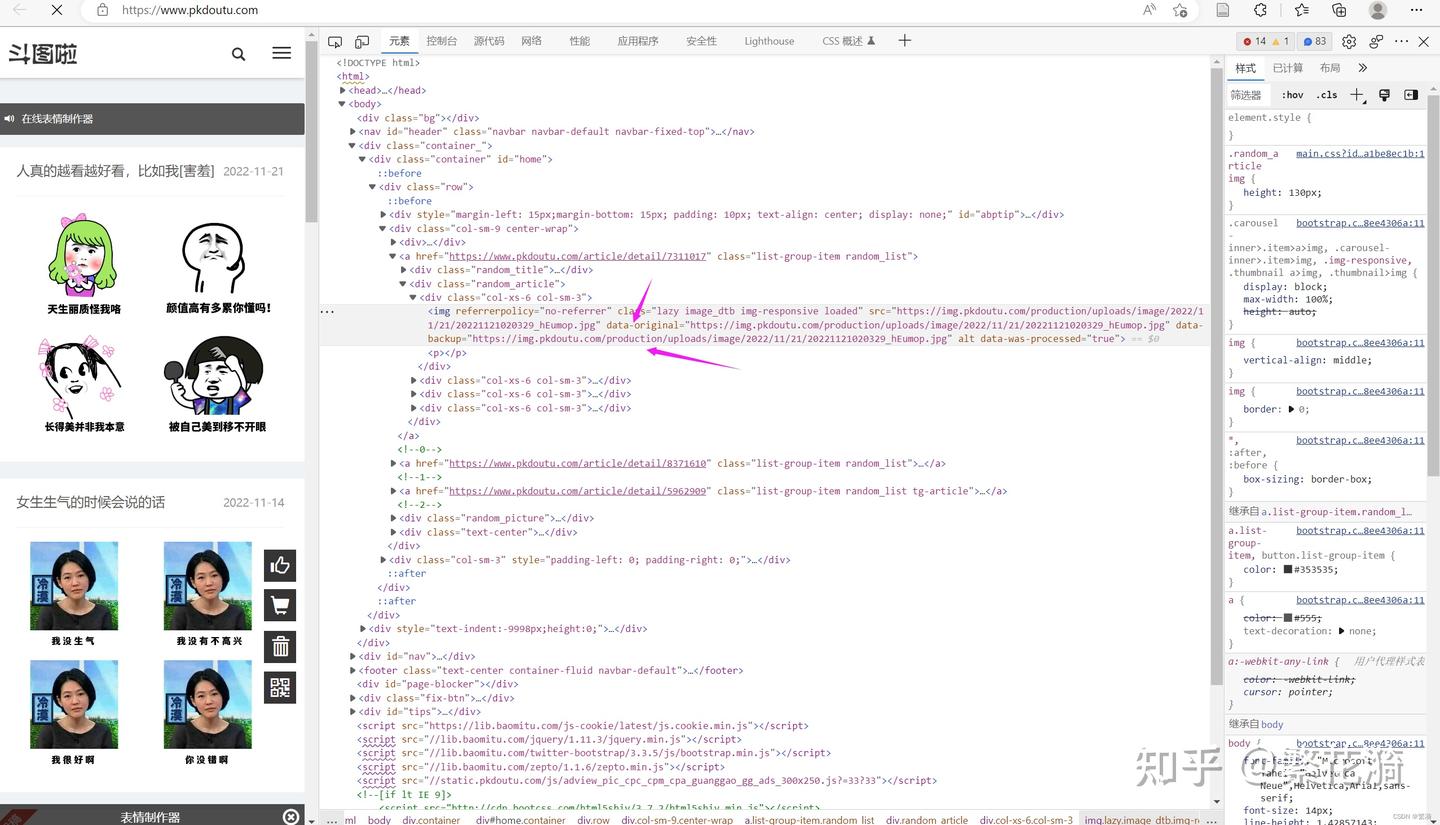Open the article 人真的越看越好看，比如我[害羞]
Screen dimensions: 1440x825
pos(115,171)
